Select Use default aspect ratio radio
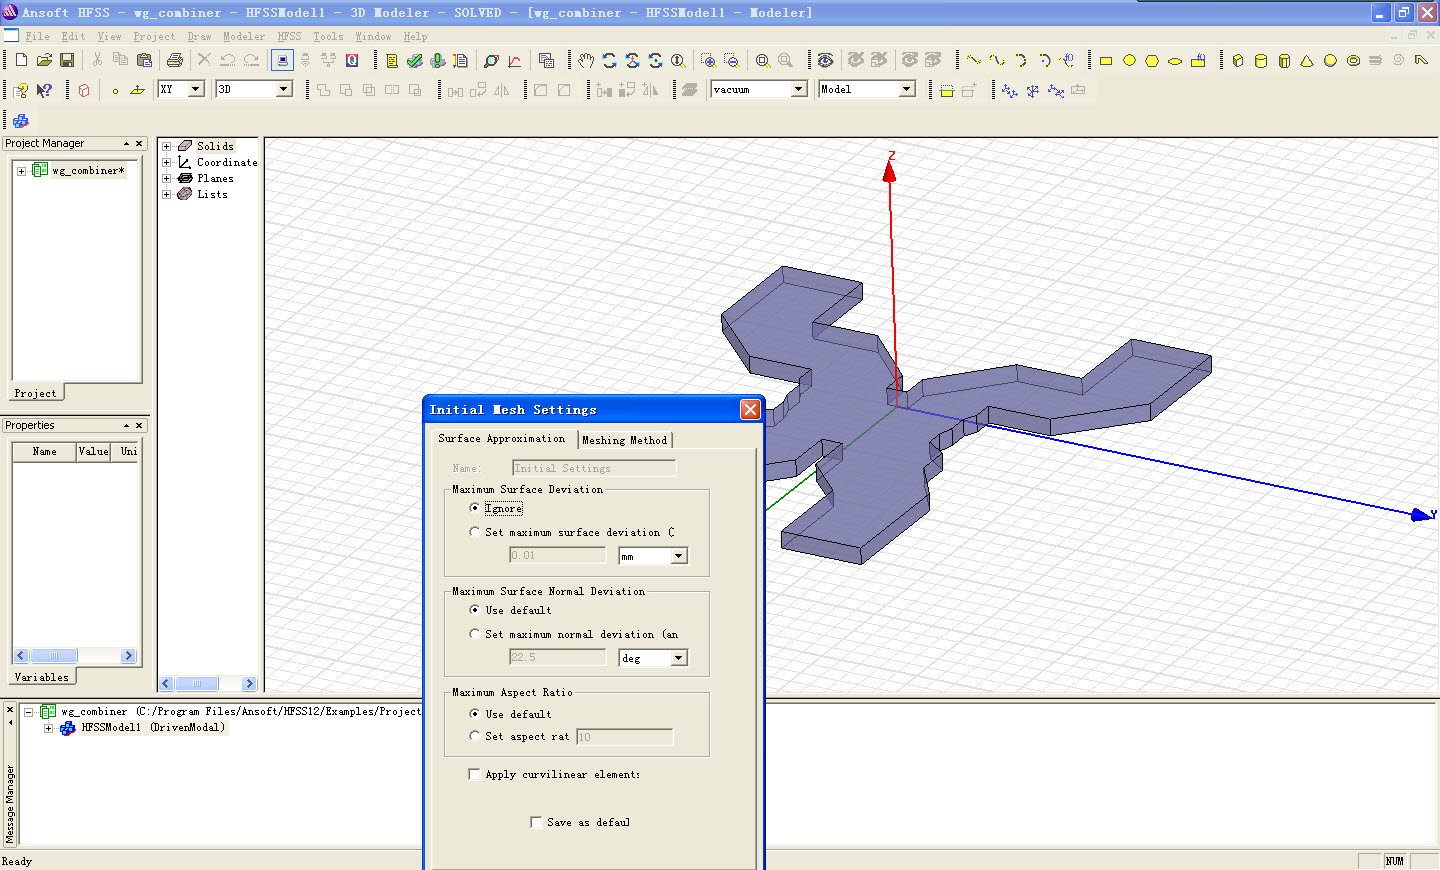This screenshot has width=1440, height=870. tap(475, 714)
